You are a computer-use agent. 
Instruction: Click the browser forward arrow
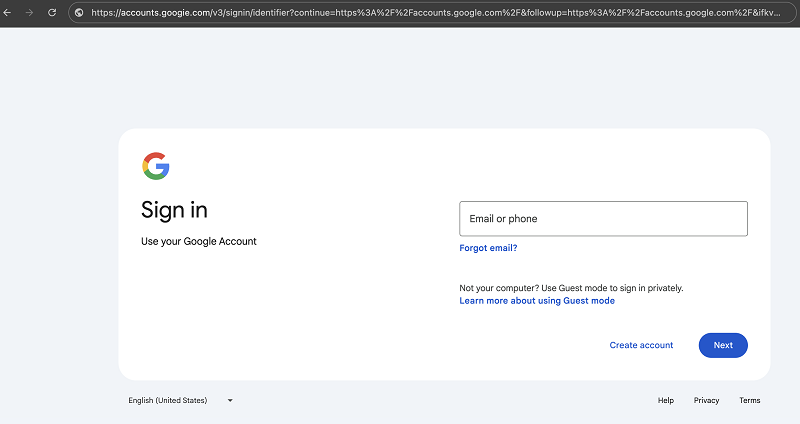30,13
